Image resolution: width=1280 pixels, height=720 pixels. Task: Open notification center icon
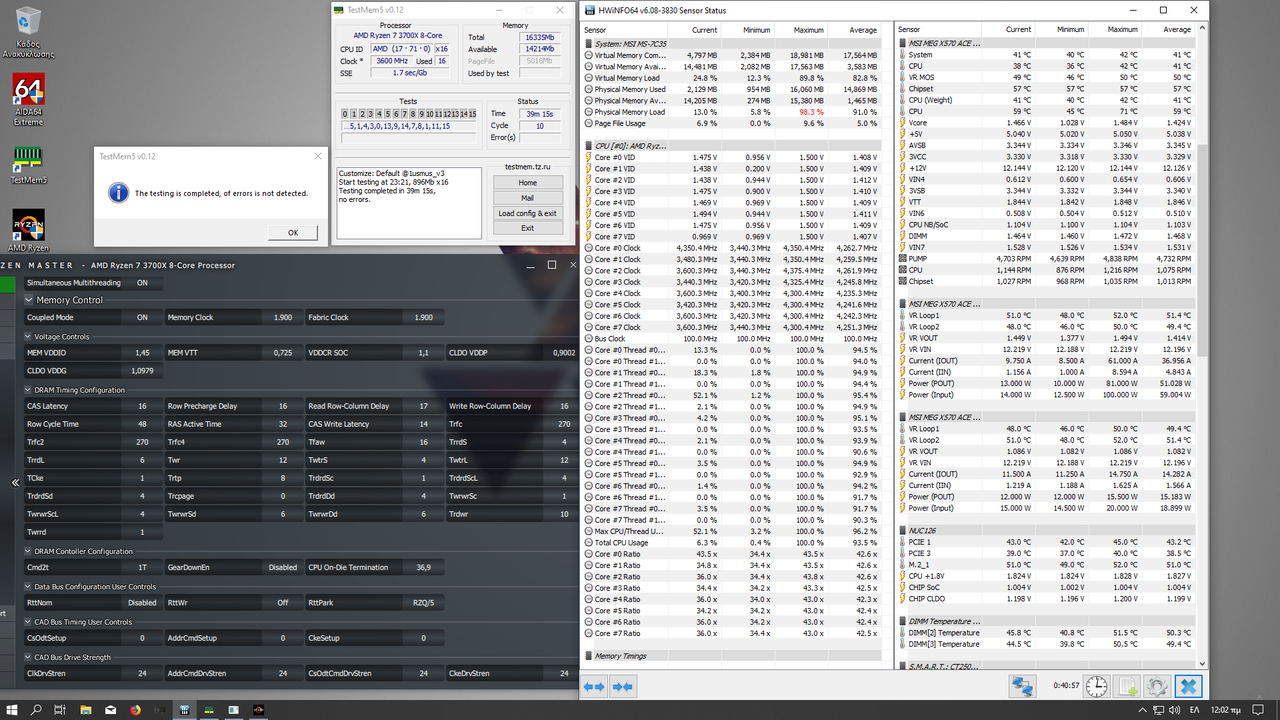[x=1258, y=710]
